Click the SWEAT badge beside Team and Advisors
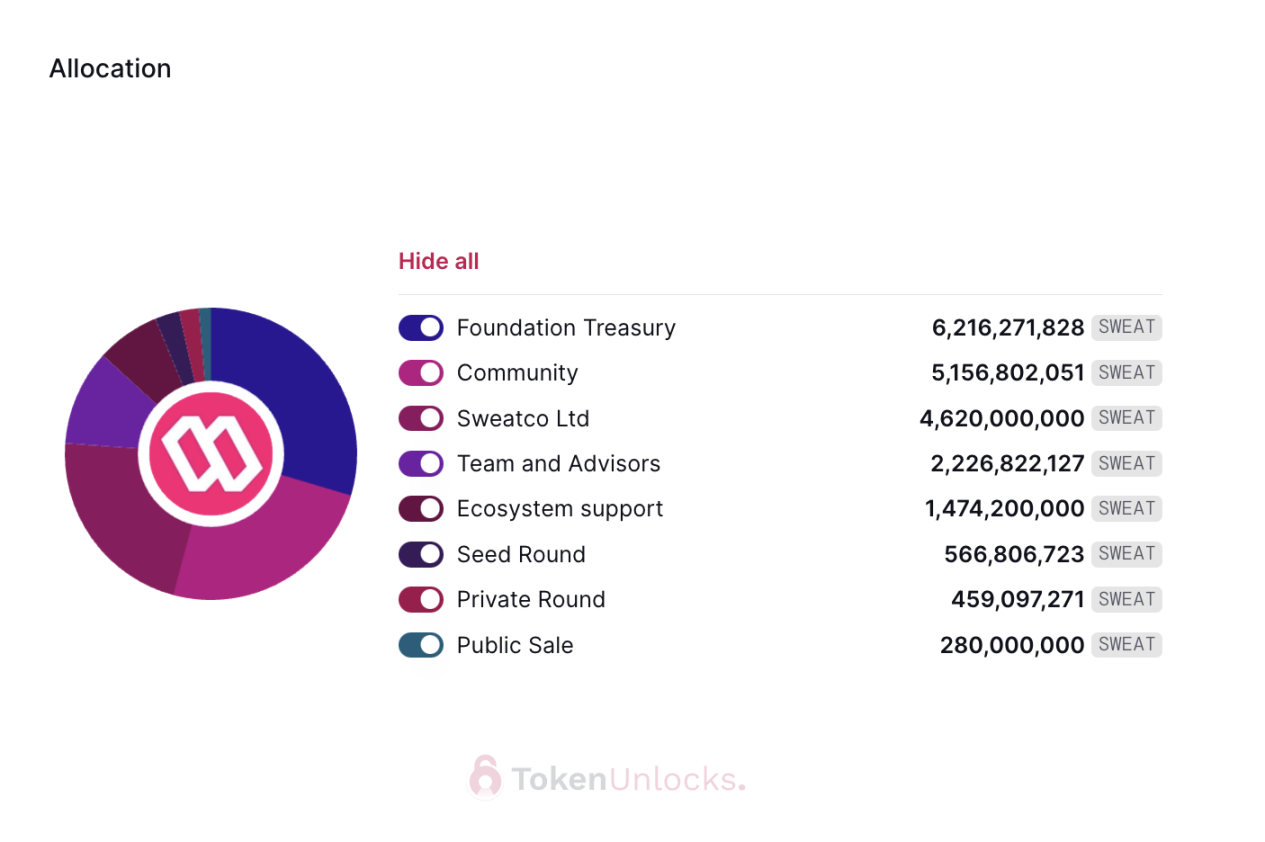Screen dimensions: 1265x842 [1126, 463]
